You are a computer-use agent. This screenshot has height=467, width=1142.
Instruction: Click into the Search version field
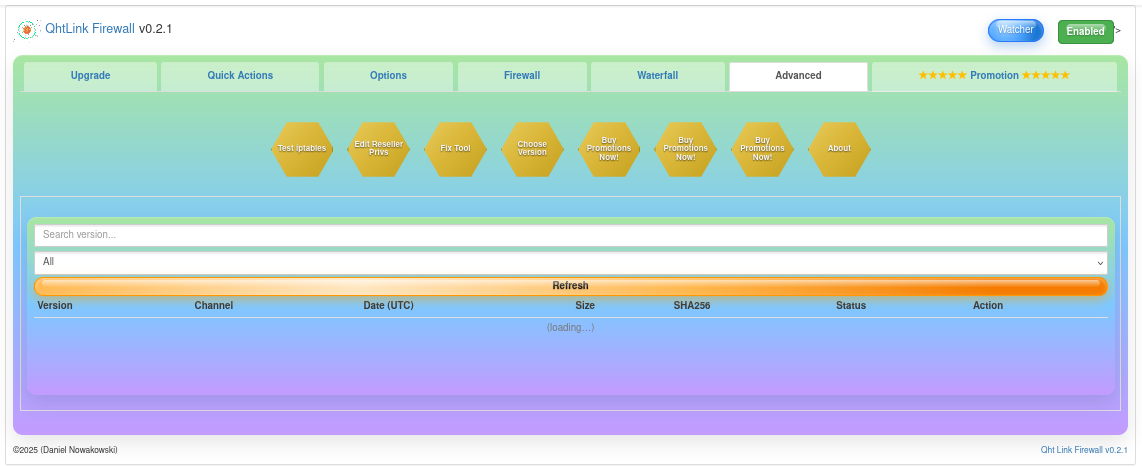coord(571,235)
